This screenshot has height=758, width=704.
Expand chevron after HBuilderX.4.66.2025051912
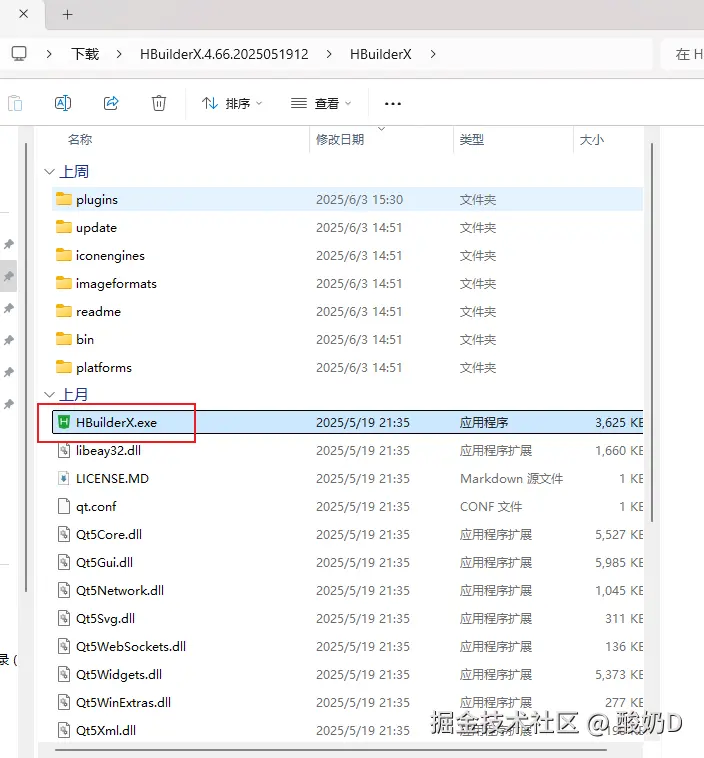point(329,54)
